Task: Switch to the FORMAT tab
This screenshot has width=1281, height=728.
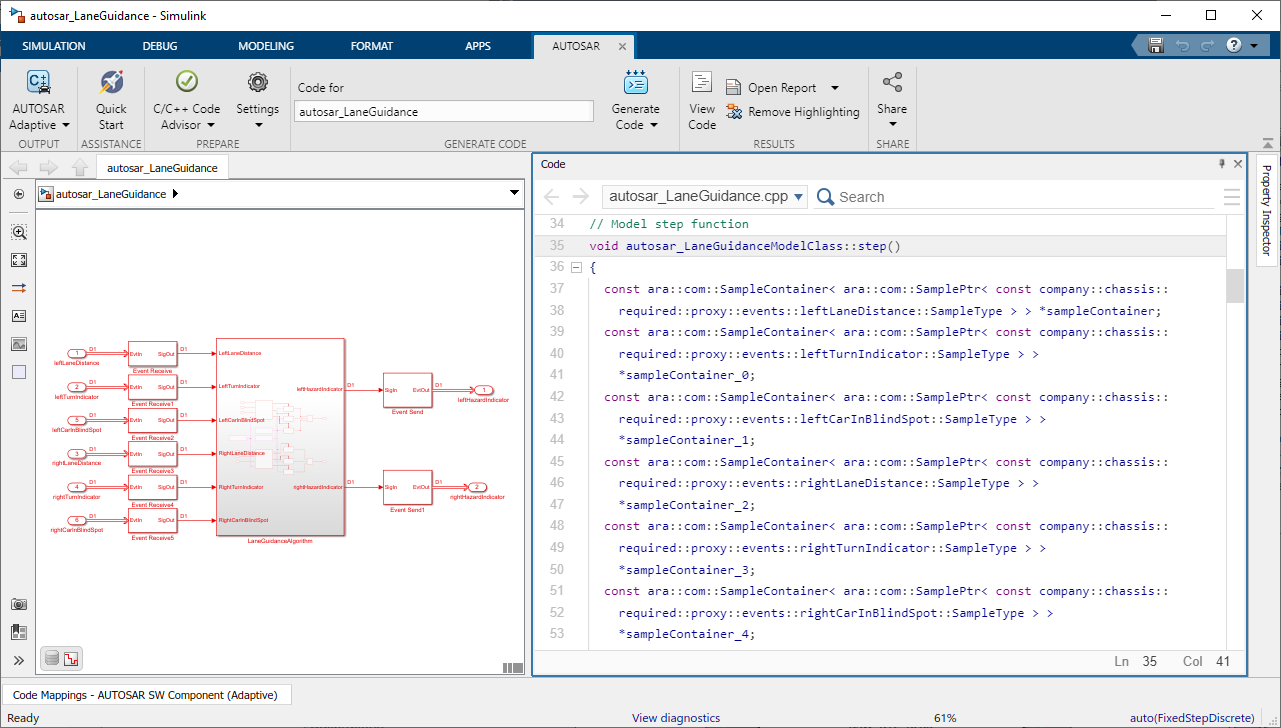Action: click(x=372, y=46)
